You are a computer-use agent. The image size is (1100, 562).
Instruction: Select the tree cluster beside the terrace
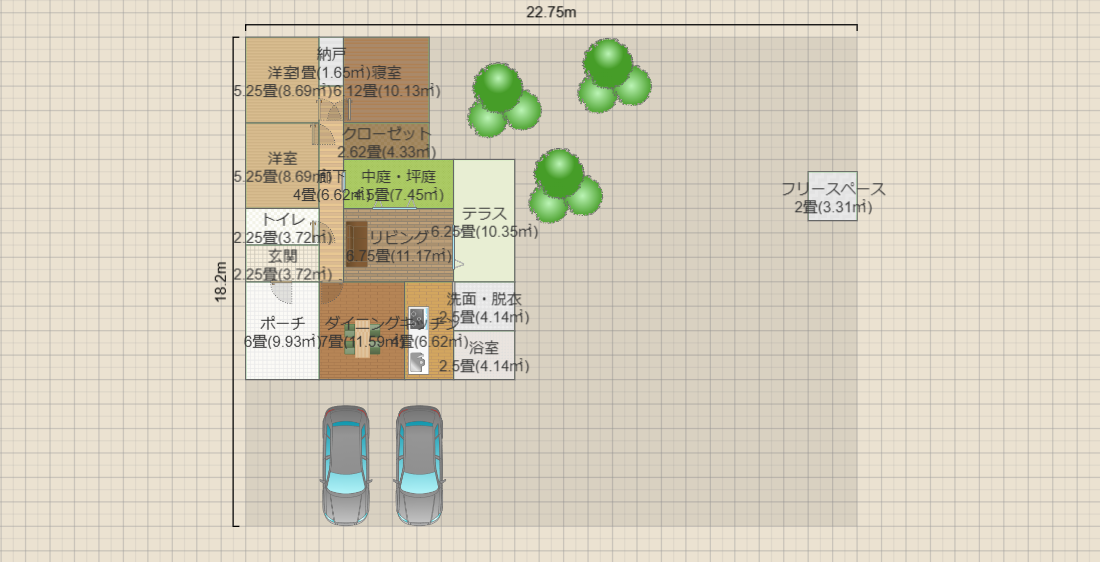pyautogui.click(x=566, y=185)
